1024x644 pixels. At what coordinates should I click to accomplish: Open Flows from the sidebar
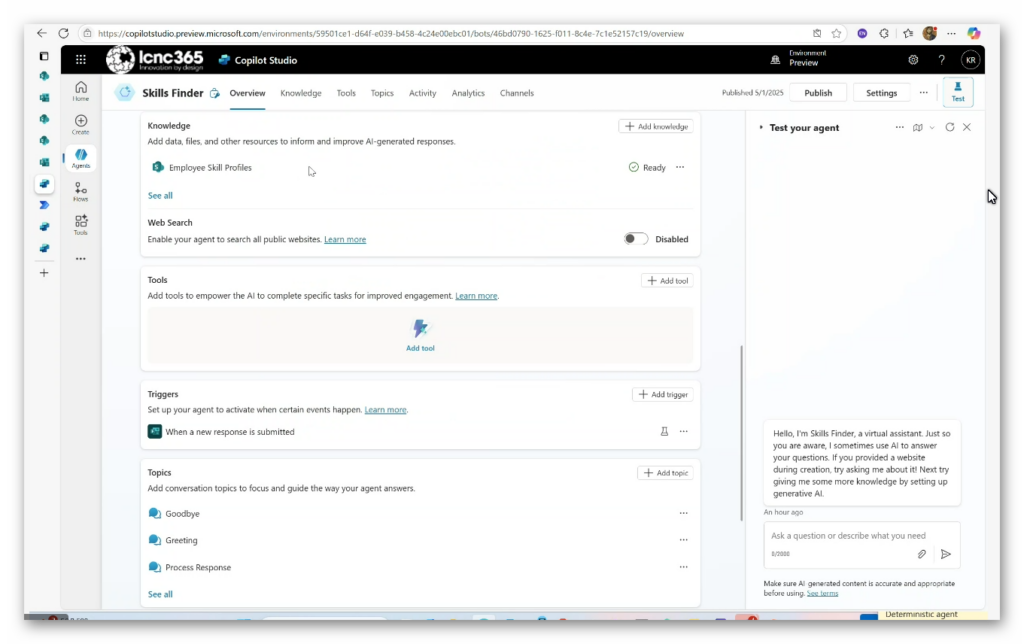tap(80, 192)
